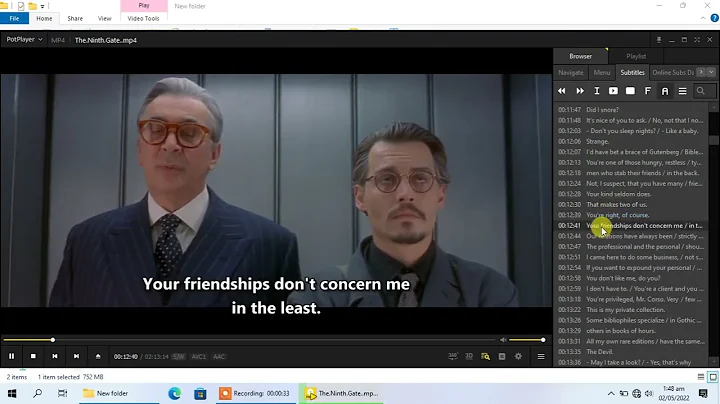Open the chapter/bookmark panel icon
The width and height of the screenshot is (720, 404).
coord(502,356)
